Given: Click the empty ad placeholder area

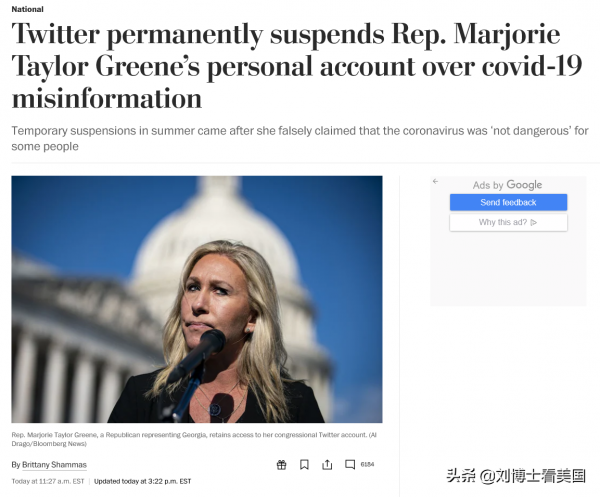Looking at the screenshot, I should 508,268.
